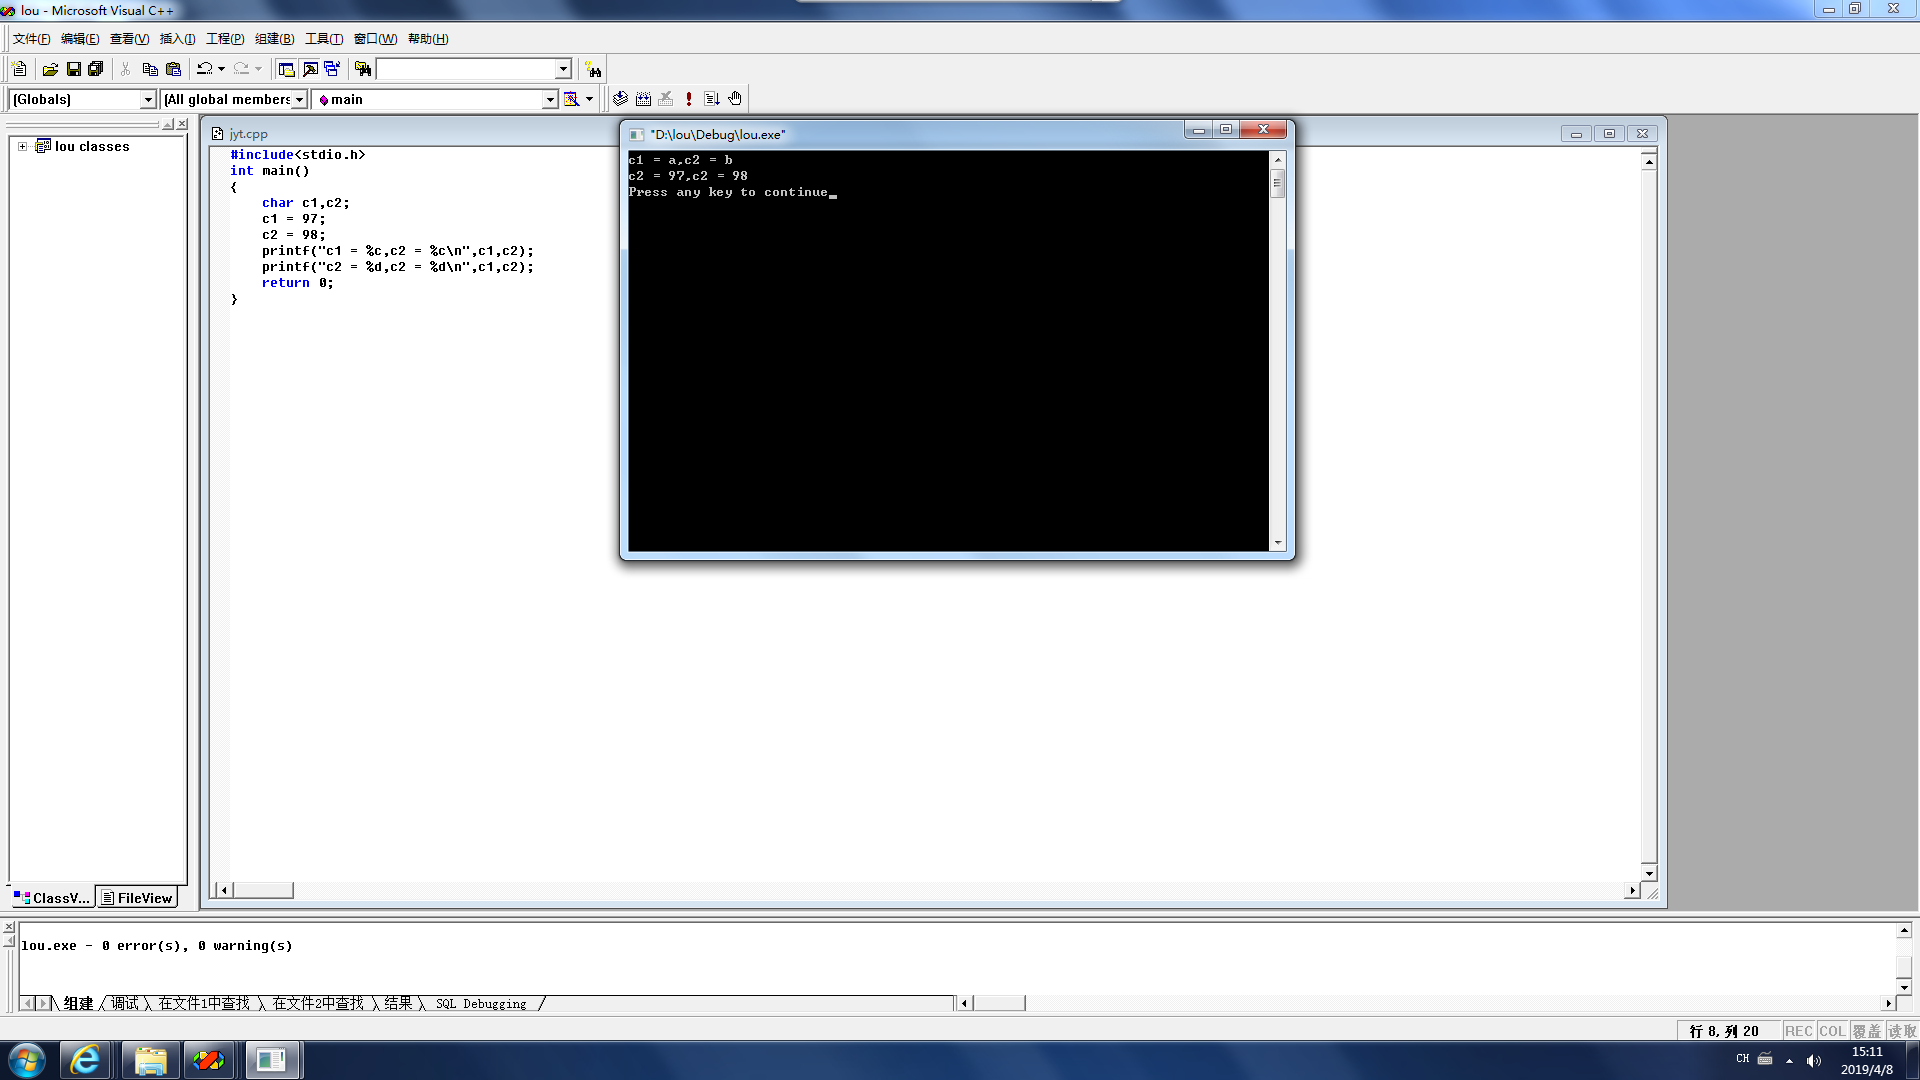The image size is (1920, 1080).
Task: Click the Compile icon in build toolbar
Action: 621,99
